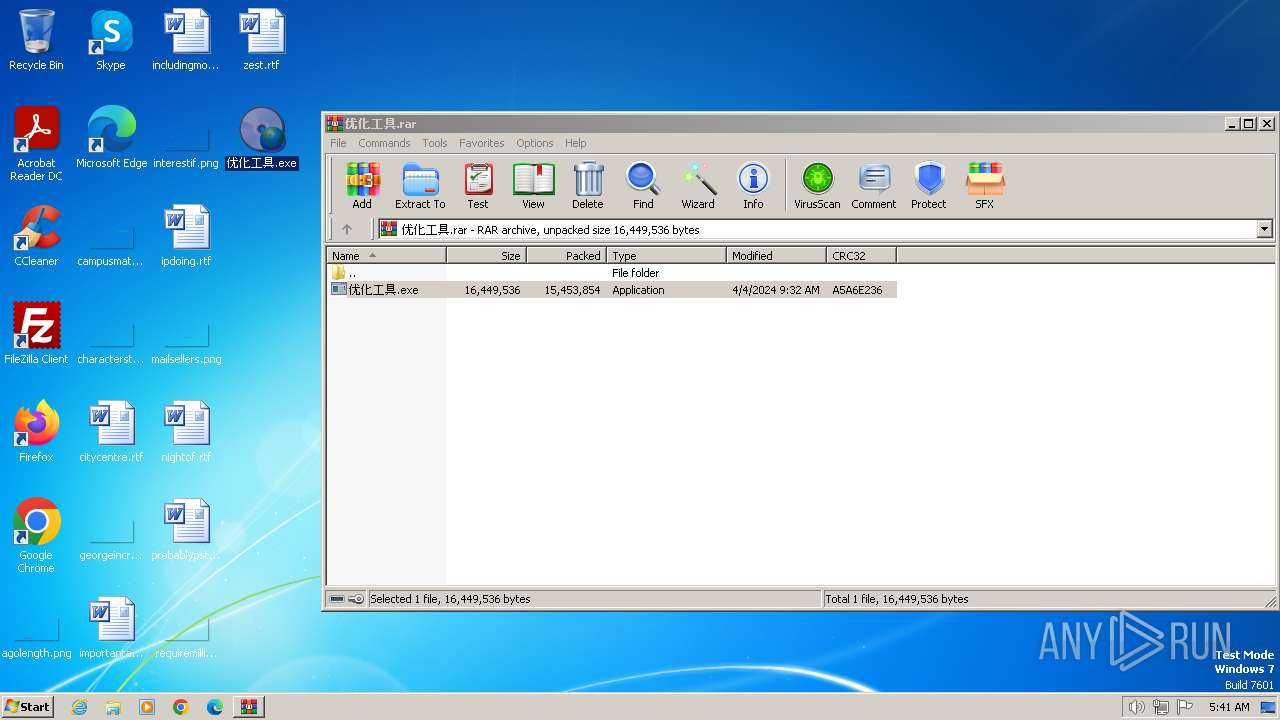Image resolution: width=1280 pixels, height=720 pixels.
Task: Launch the Wizard tool
Action: (698, 186)
